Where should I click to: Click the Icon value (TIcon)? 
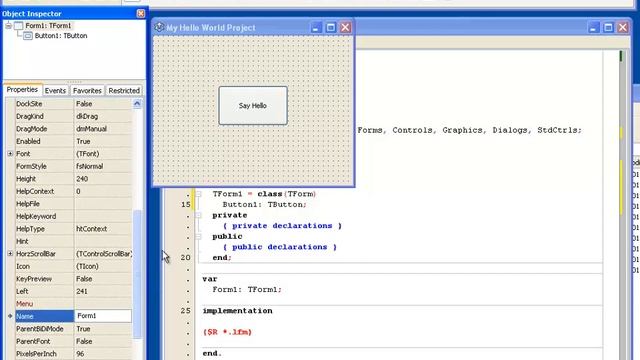click(87, 267)
